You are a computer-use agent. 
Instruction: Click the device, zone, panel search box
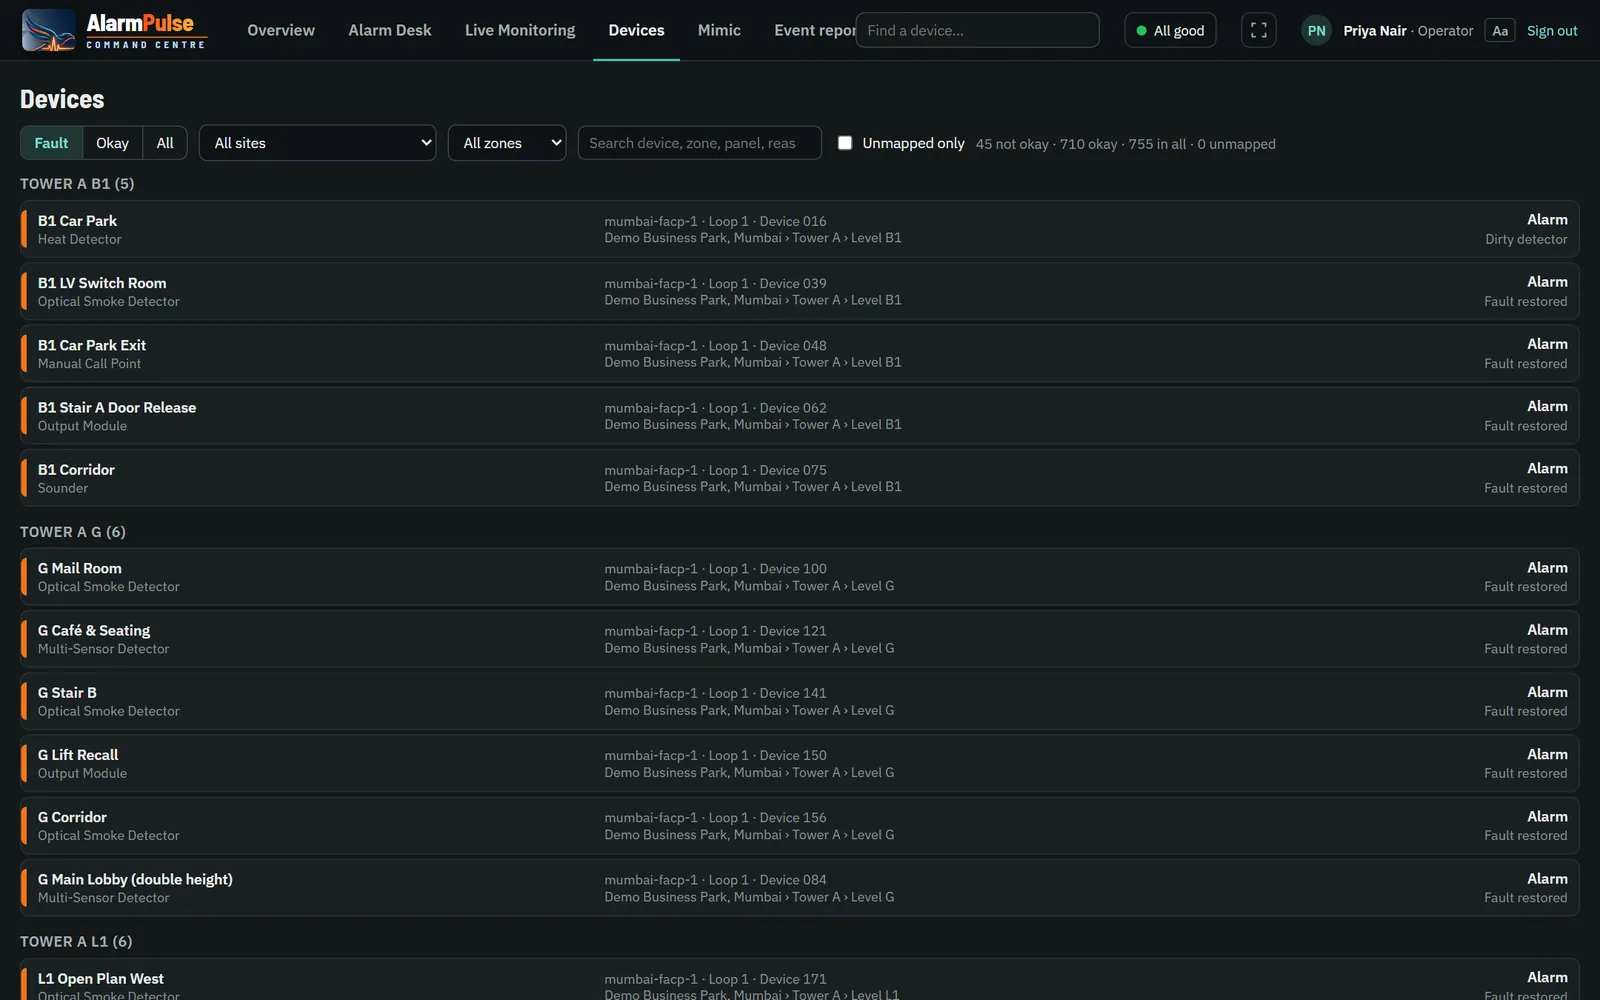(700, 143)
